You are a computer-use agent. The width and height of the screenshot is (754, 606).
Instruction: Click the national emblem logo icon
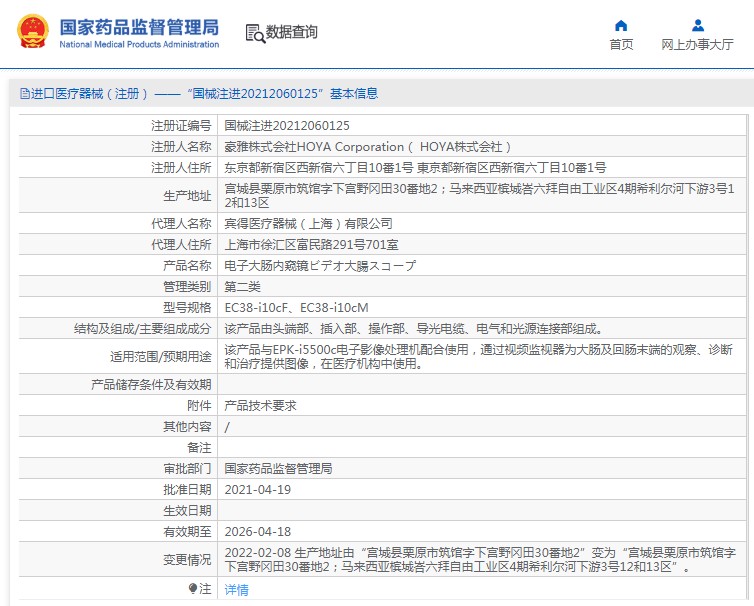pyautogui.click(x=33, y=32)
